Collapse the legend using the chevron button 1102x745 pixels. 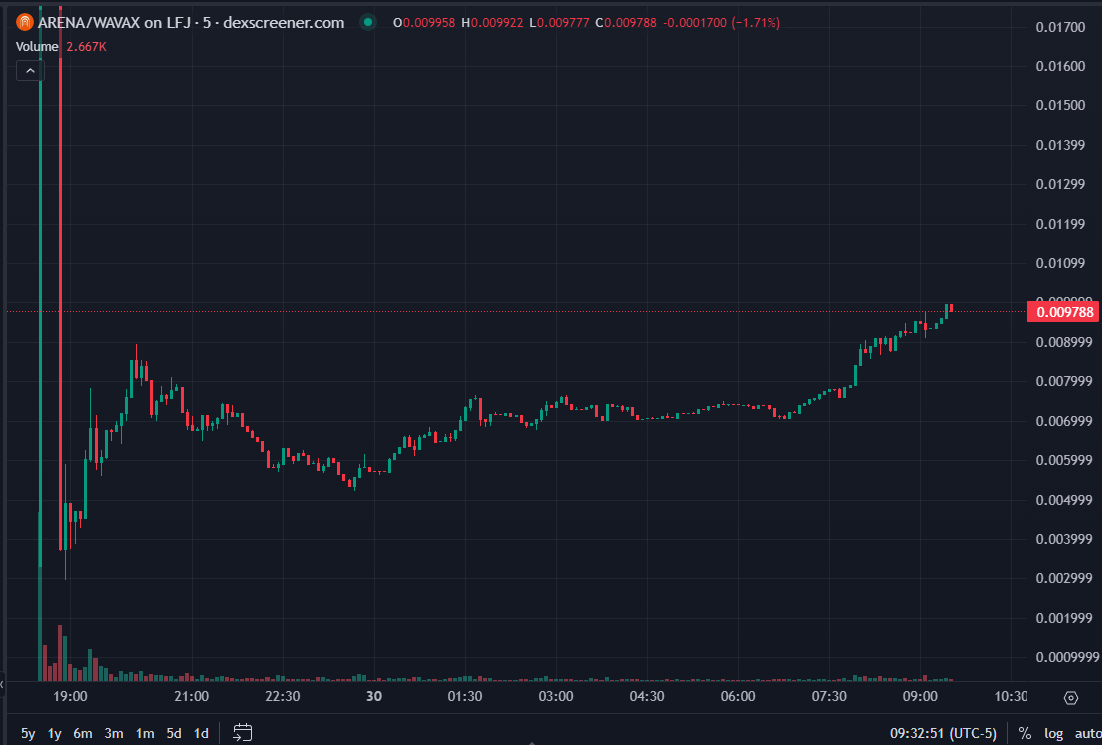(30, 70)
